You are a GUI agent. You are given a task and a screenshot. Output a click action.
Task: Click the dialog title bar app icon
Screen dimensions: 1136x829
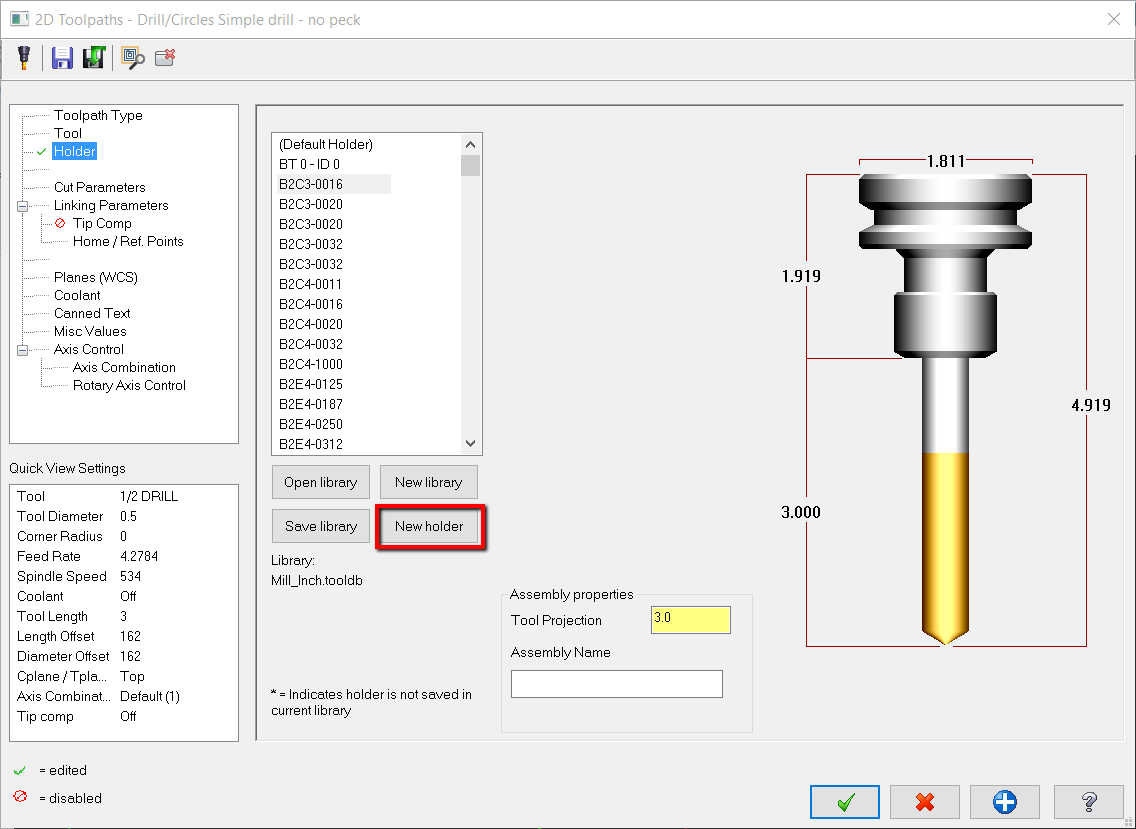tap(20, 19)
